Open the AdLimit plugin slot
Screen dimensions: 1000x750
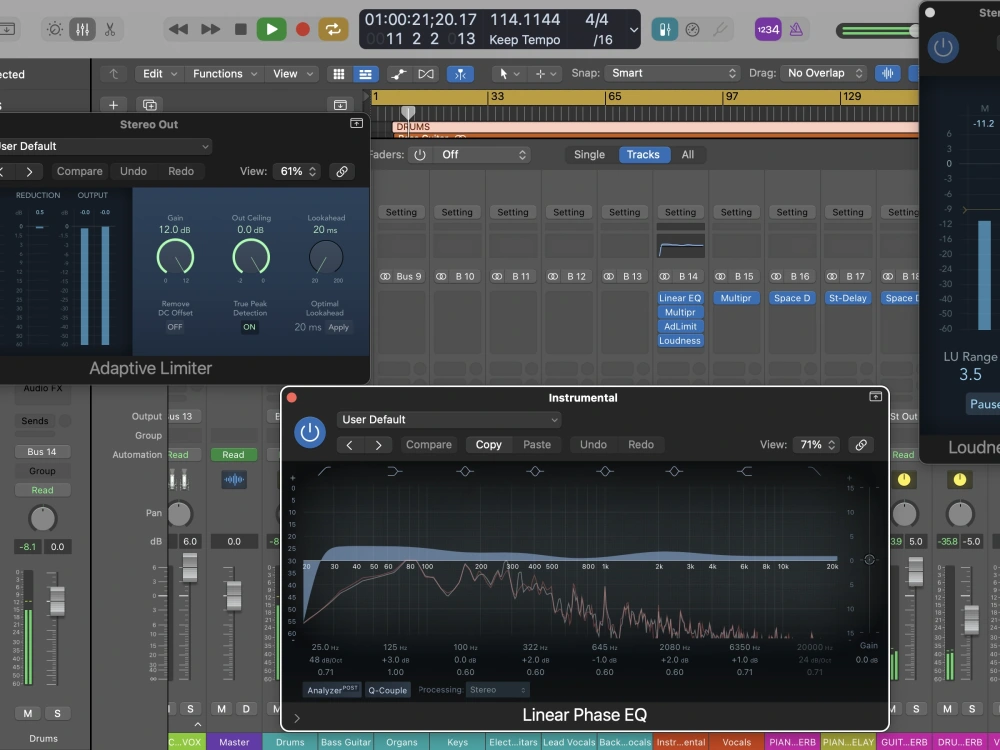coord(680,326)
